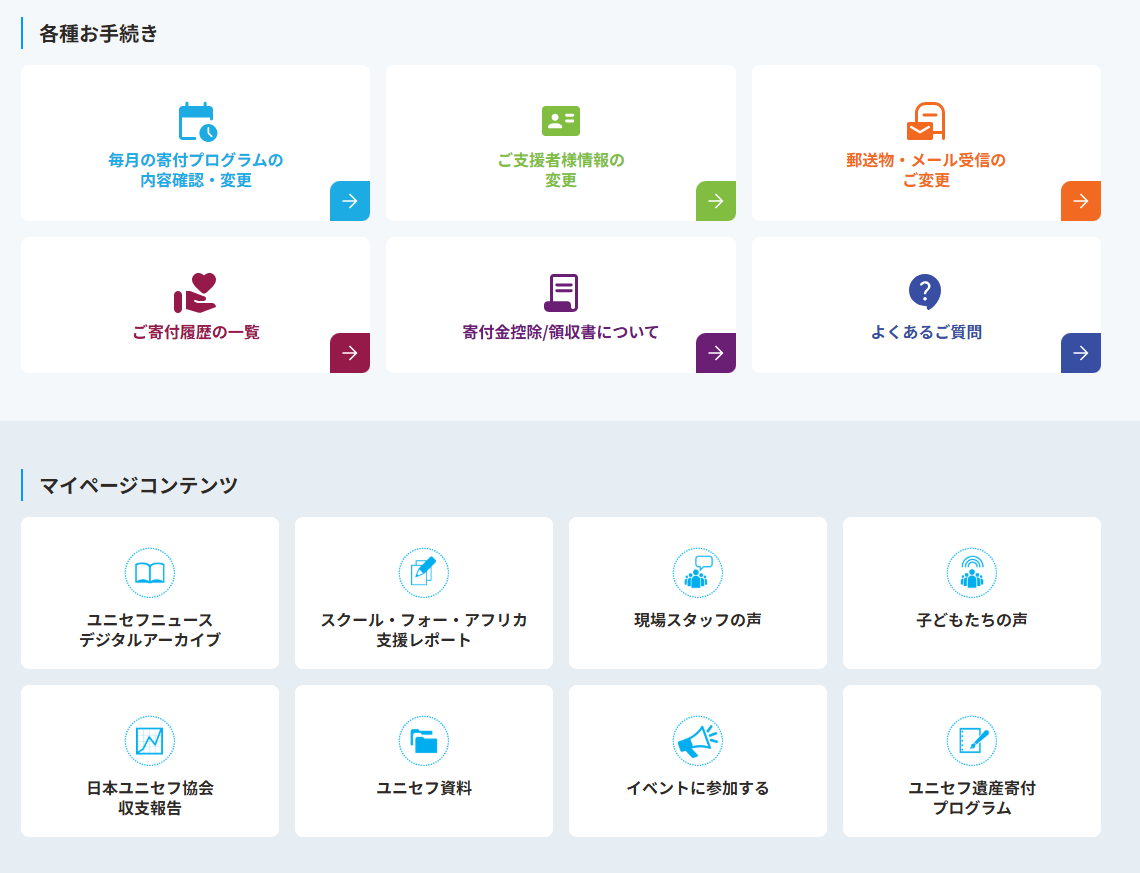
Task: Click the calendar icon for monthly donation program
Action: click(197, 122)
